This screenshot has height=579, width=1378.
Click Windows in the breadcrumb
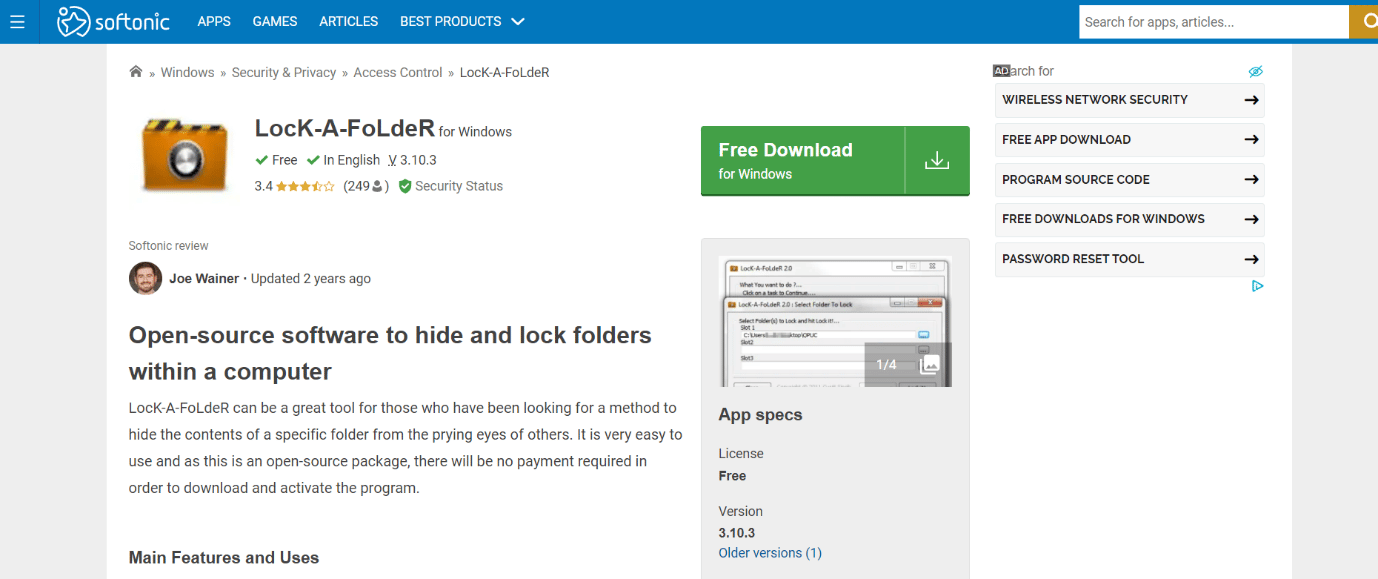187,72
